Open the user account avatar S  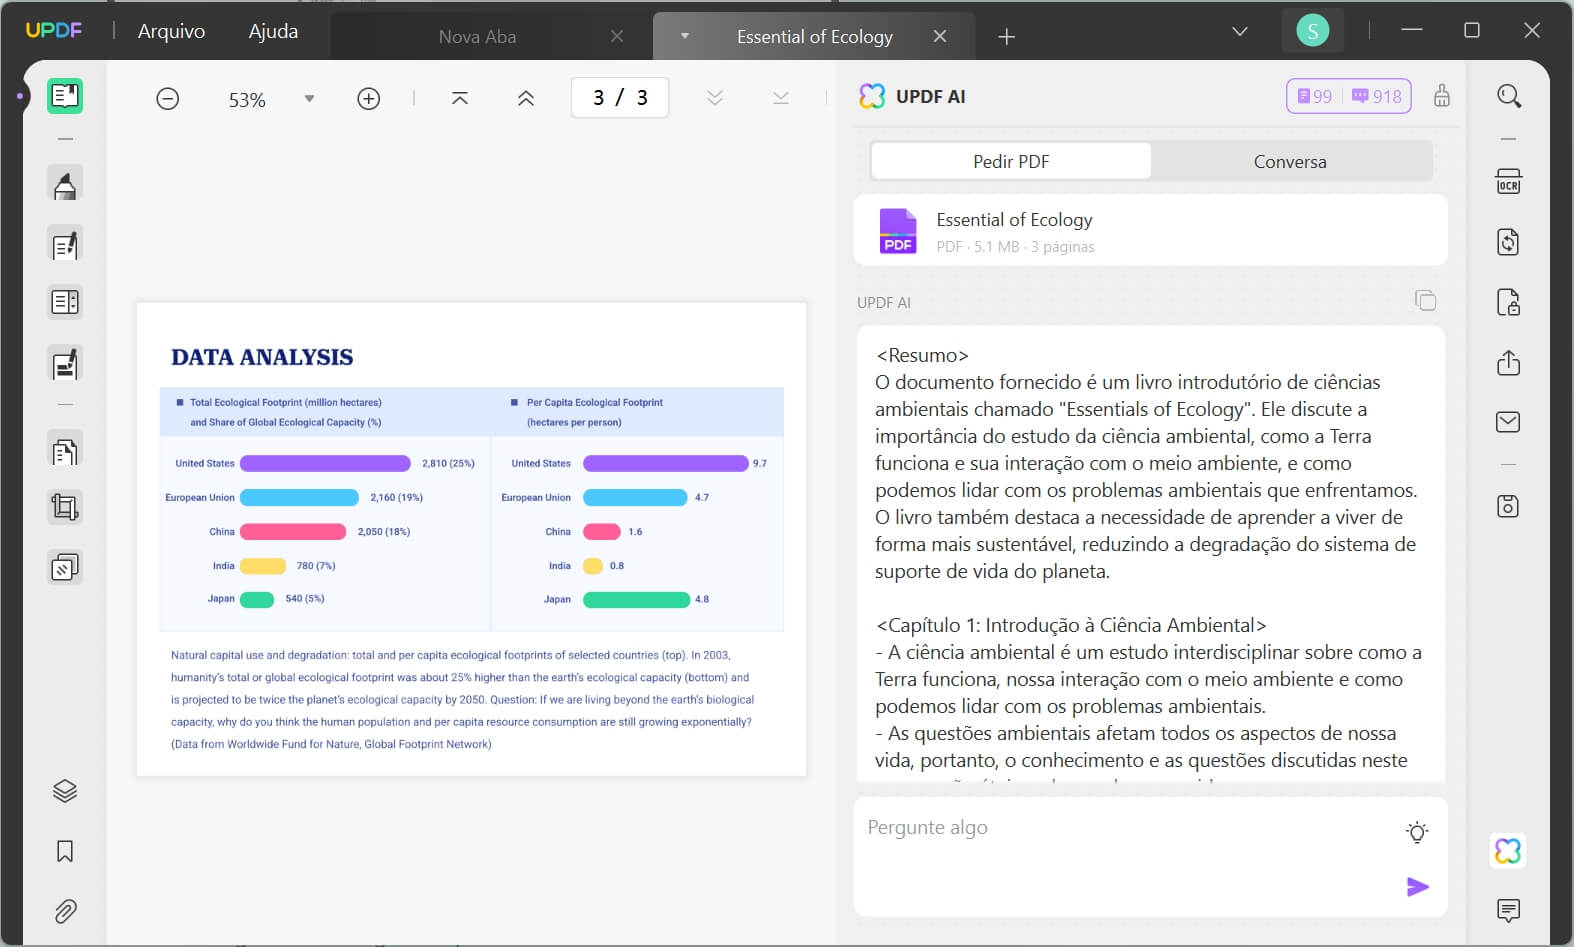pos(1312,31)
